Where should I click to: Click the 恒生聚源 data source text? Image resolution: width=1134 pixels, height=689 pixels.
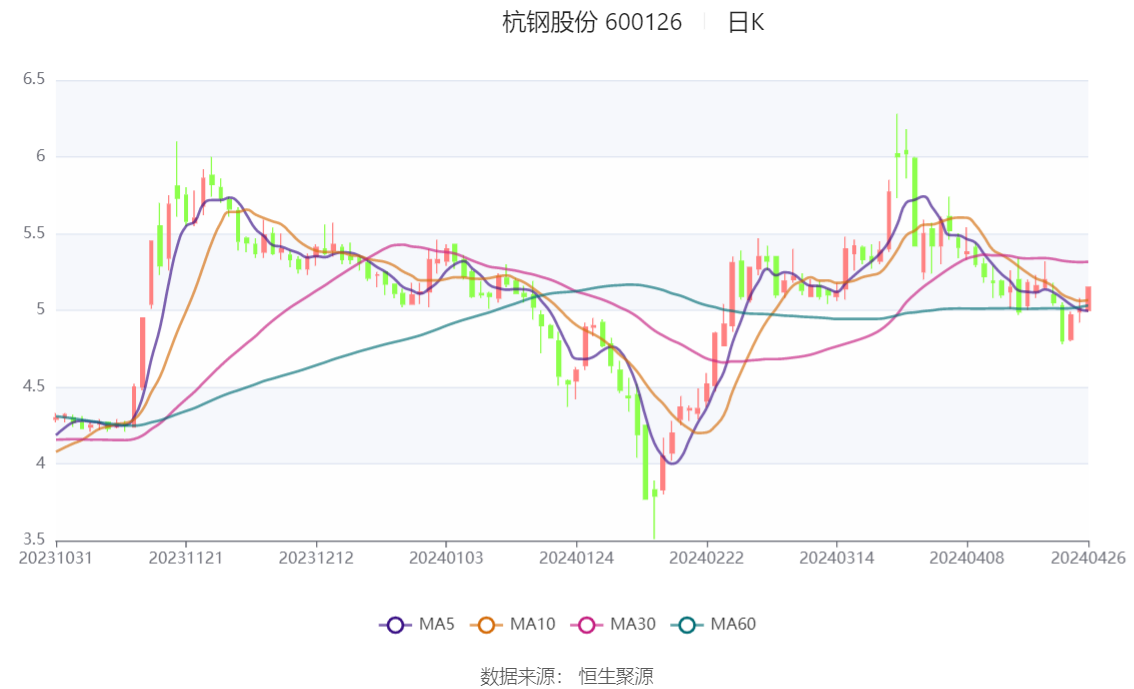[616, 677]
